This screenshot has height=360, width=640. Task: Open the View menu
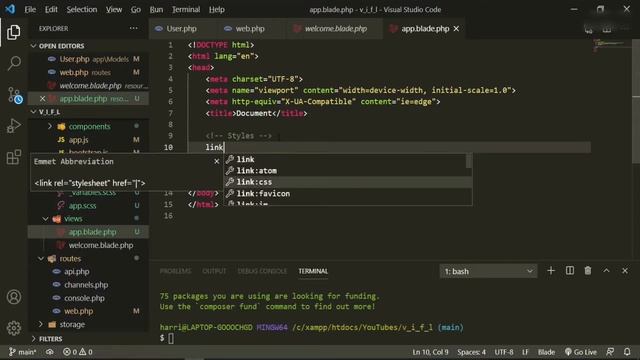(x=114, y=9)
